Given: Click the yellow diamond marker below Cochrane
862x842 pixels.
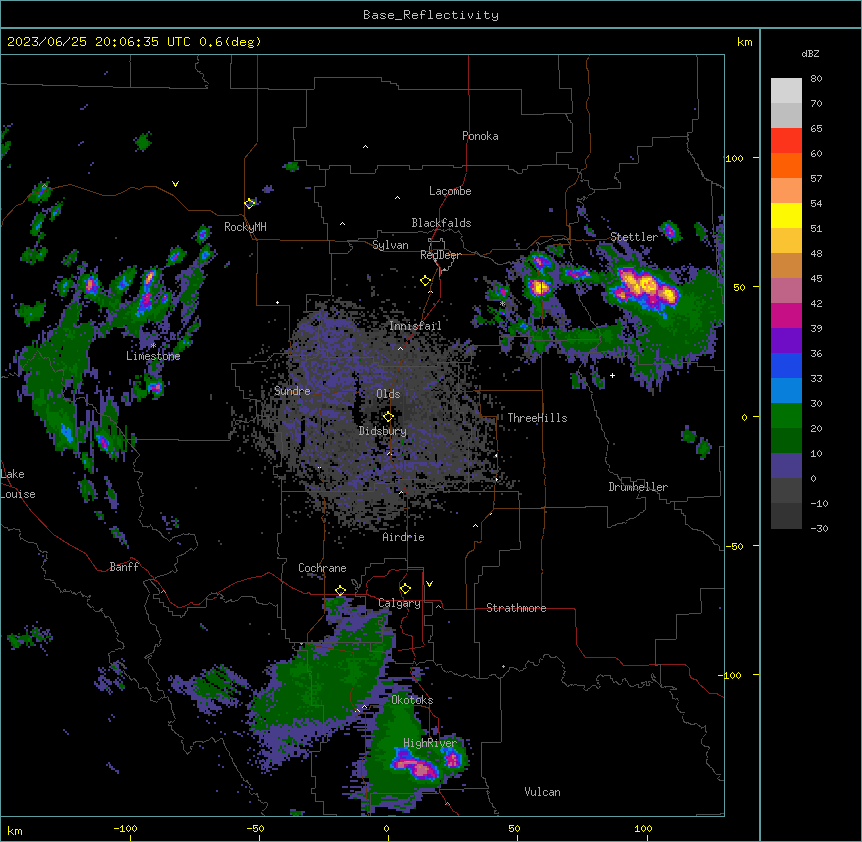Looking at the screenshot, I should pyautogui.click(x=340, y=591).
